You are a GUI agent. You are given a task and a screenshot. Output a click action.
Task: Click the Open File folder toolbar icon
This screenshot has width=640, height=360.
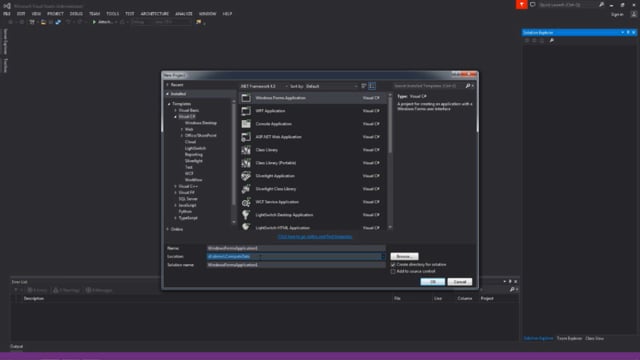pos(43,22)
